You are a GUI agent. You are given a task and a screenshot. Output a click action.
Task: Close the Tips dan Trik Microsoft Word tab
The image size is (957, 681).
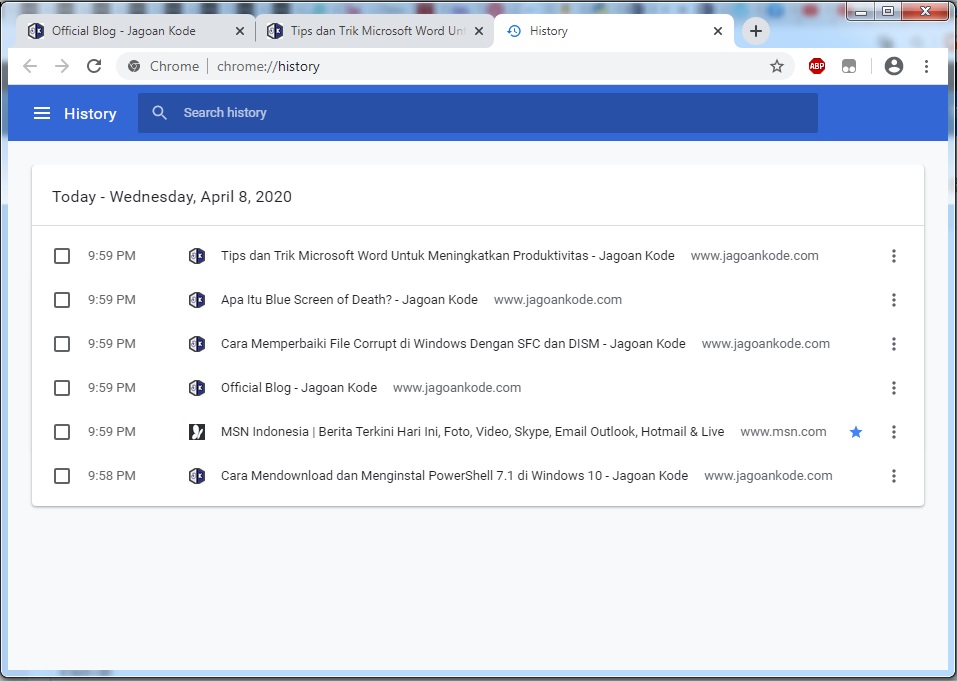[x=479, y=31]
